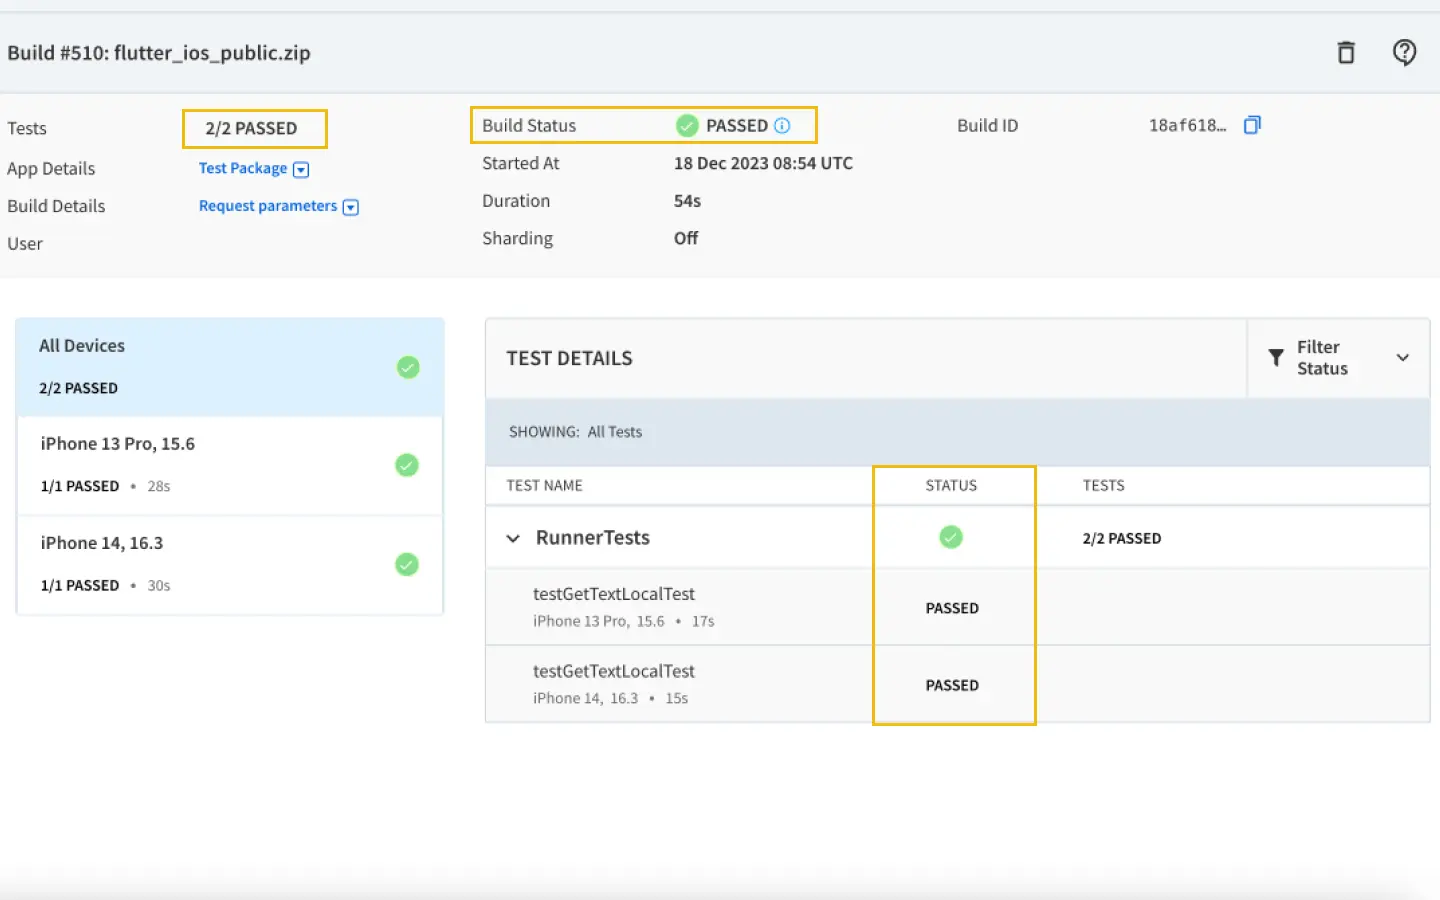
Task: Collapse the RunnerTests group chevron
Action: click(x=513, y=538)
